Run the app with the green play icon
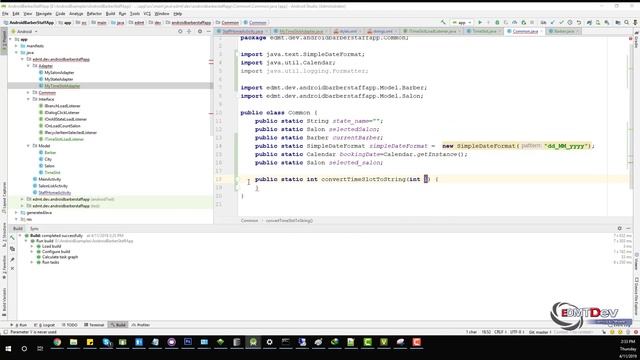 (480, 22)
